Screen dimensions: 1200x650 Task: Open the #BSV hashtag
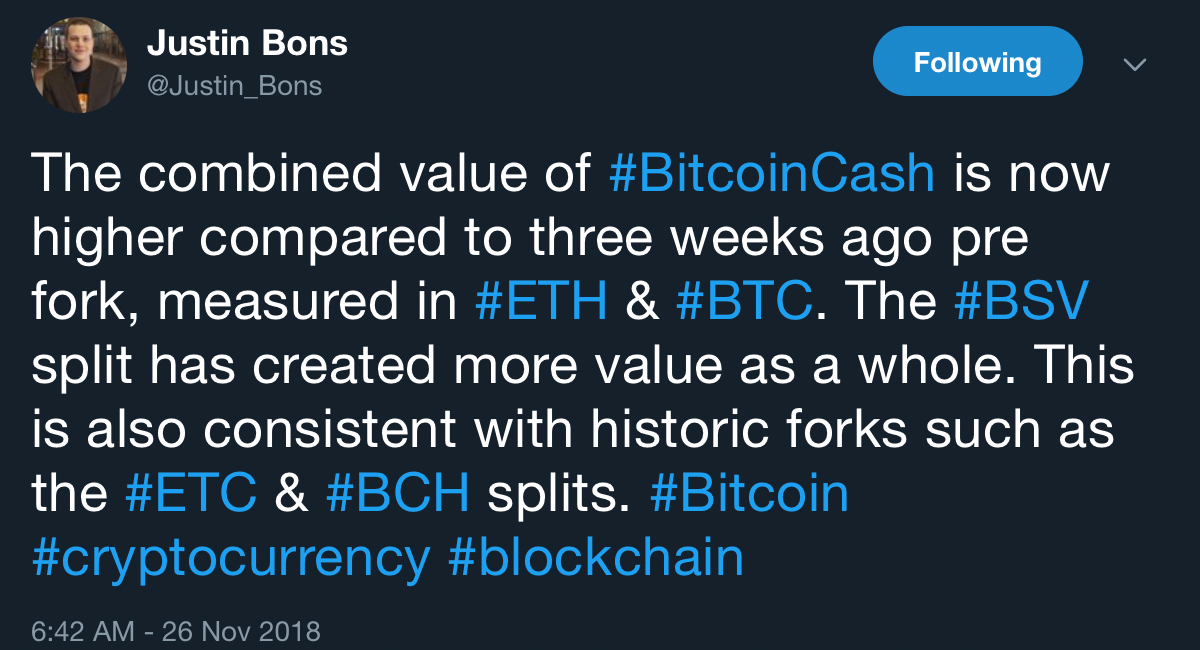[x=1019, y=303]
